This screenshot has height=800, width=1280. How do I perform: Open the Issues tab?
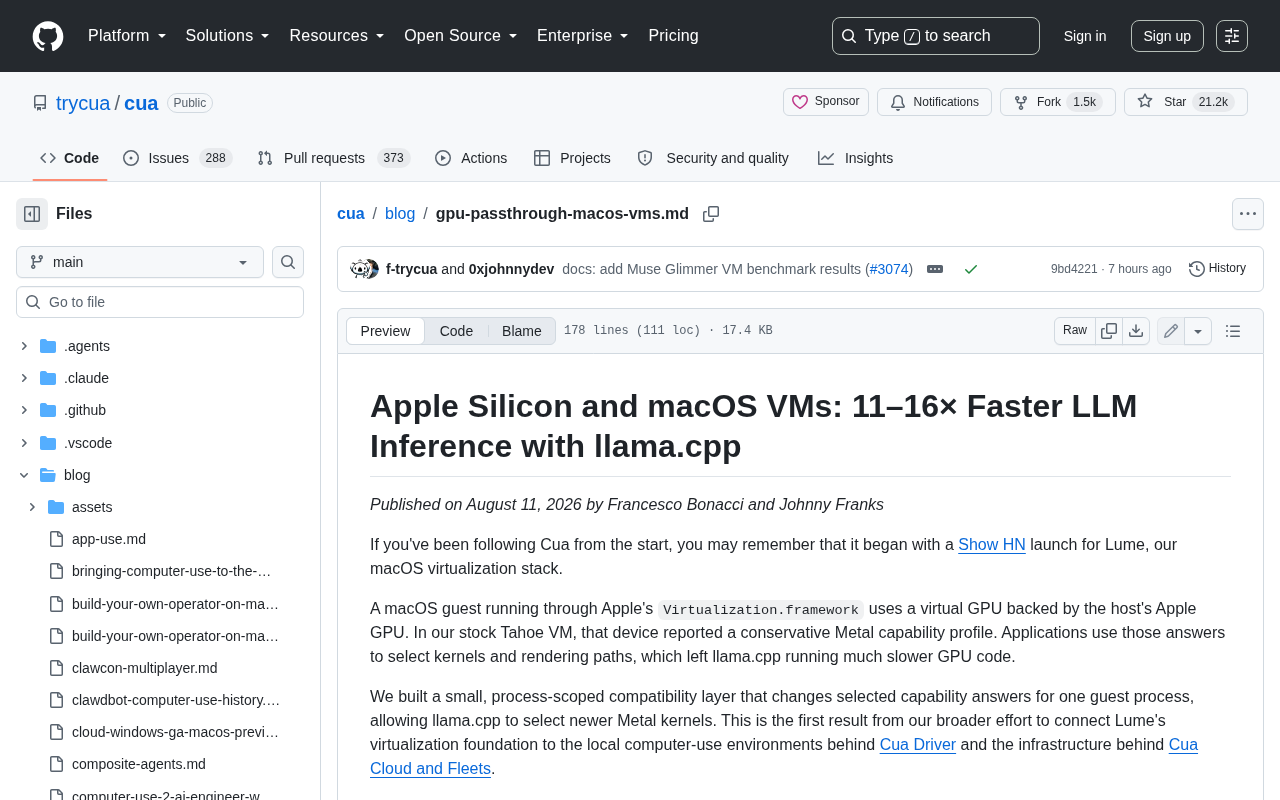coord(178,158)
